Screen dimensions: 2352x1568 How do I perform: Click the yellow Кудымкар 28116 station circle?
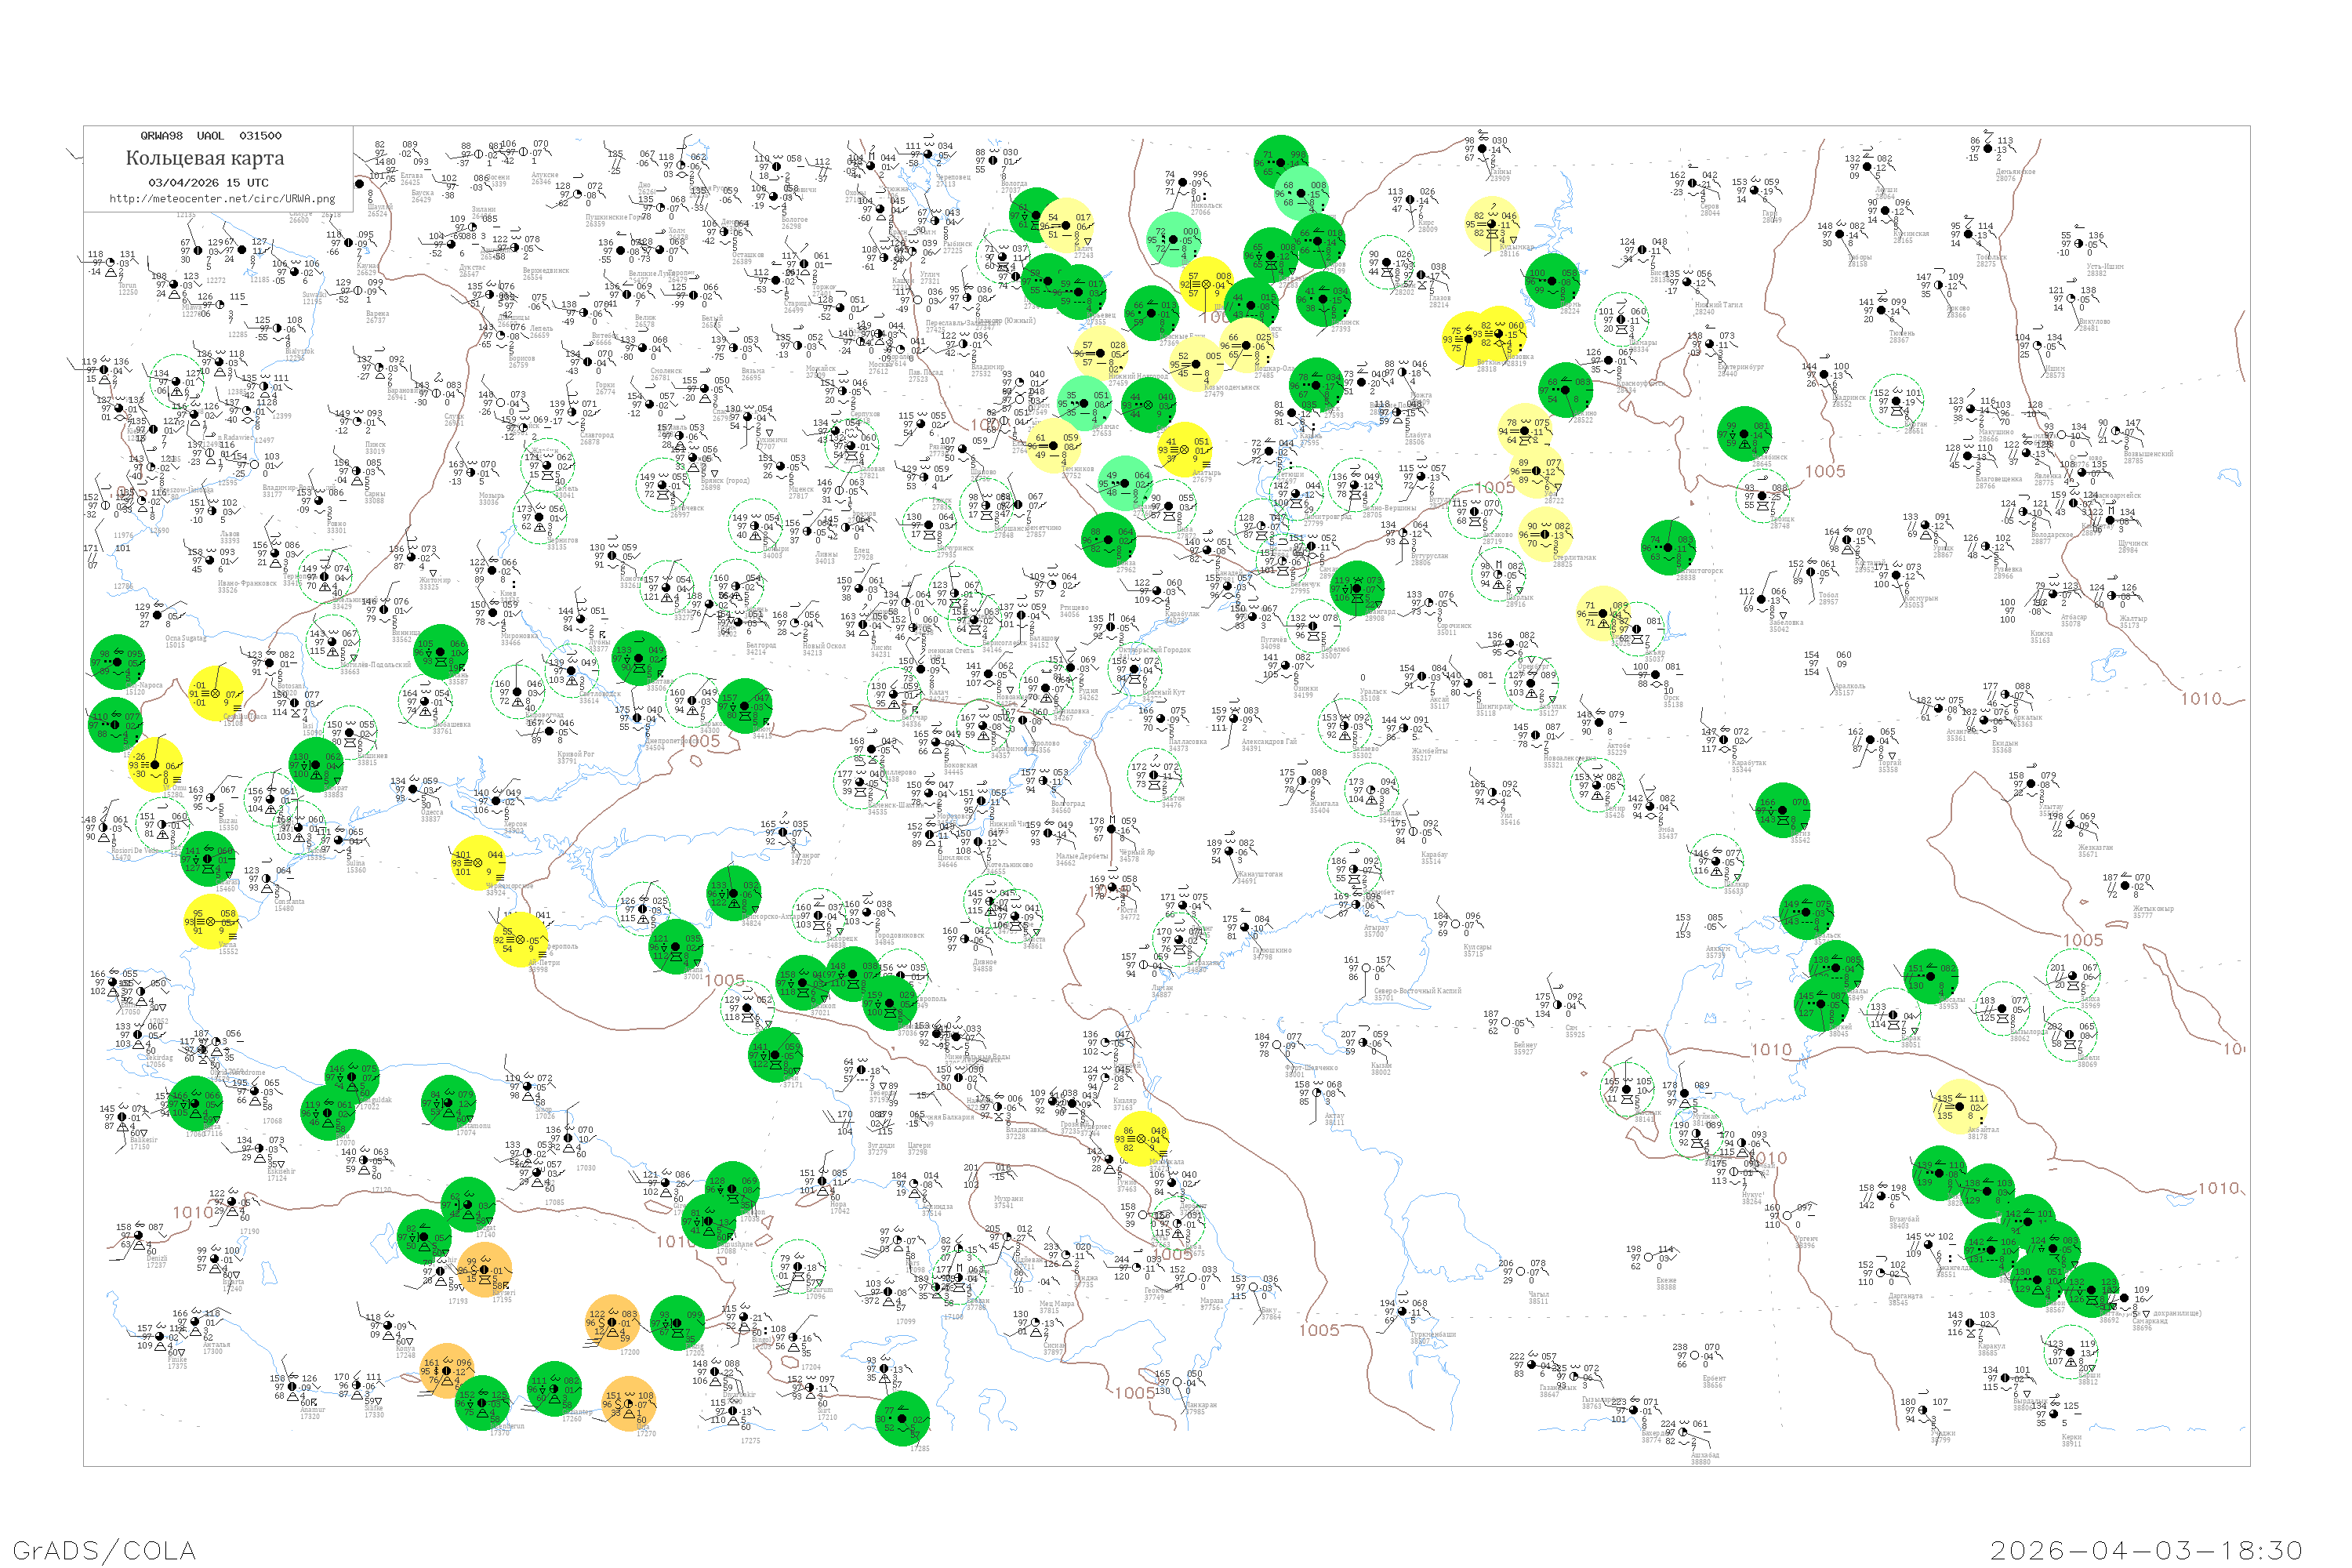(x=1493, y=225)
